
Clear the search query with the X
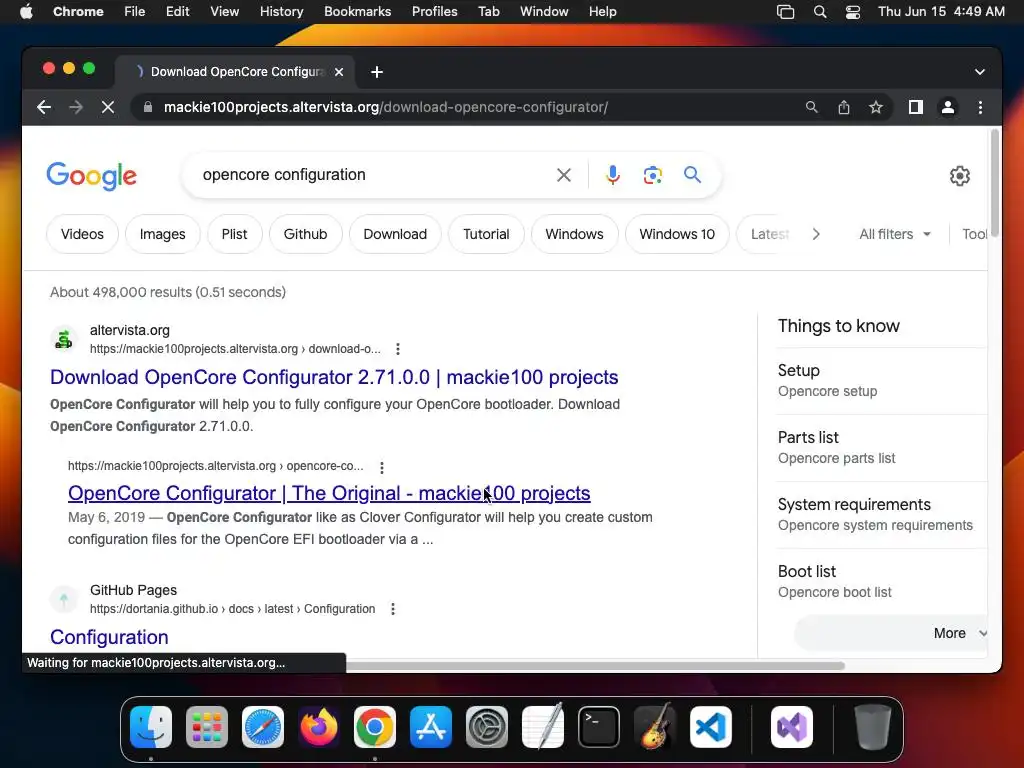pyautogui.click(x=564, y=175)
